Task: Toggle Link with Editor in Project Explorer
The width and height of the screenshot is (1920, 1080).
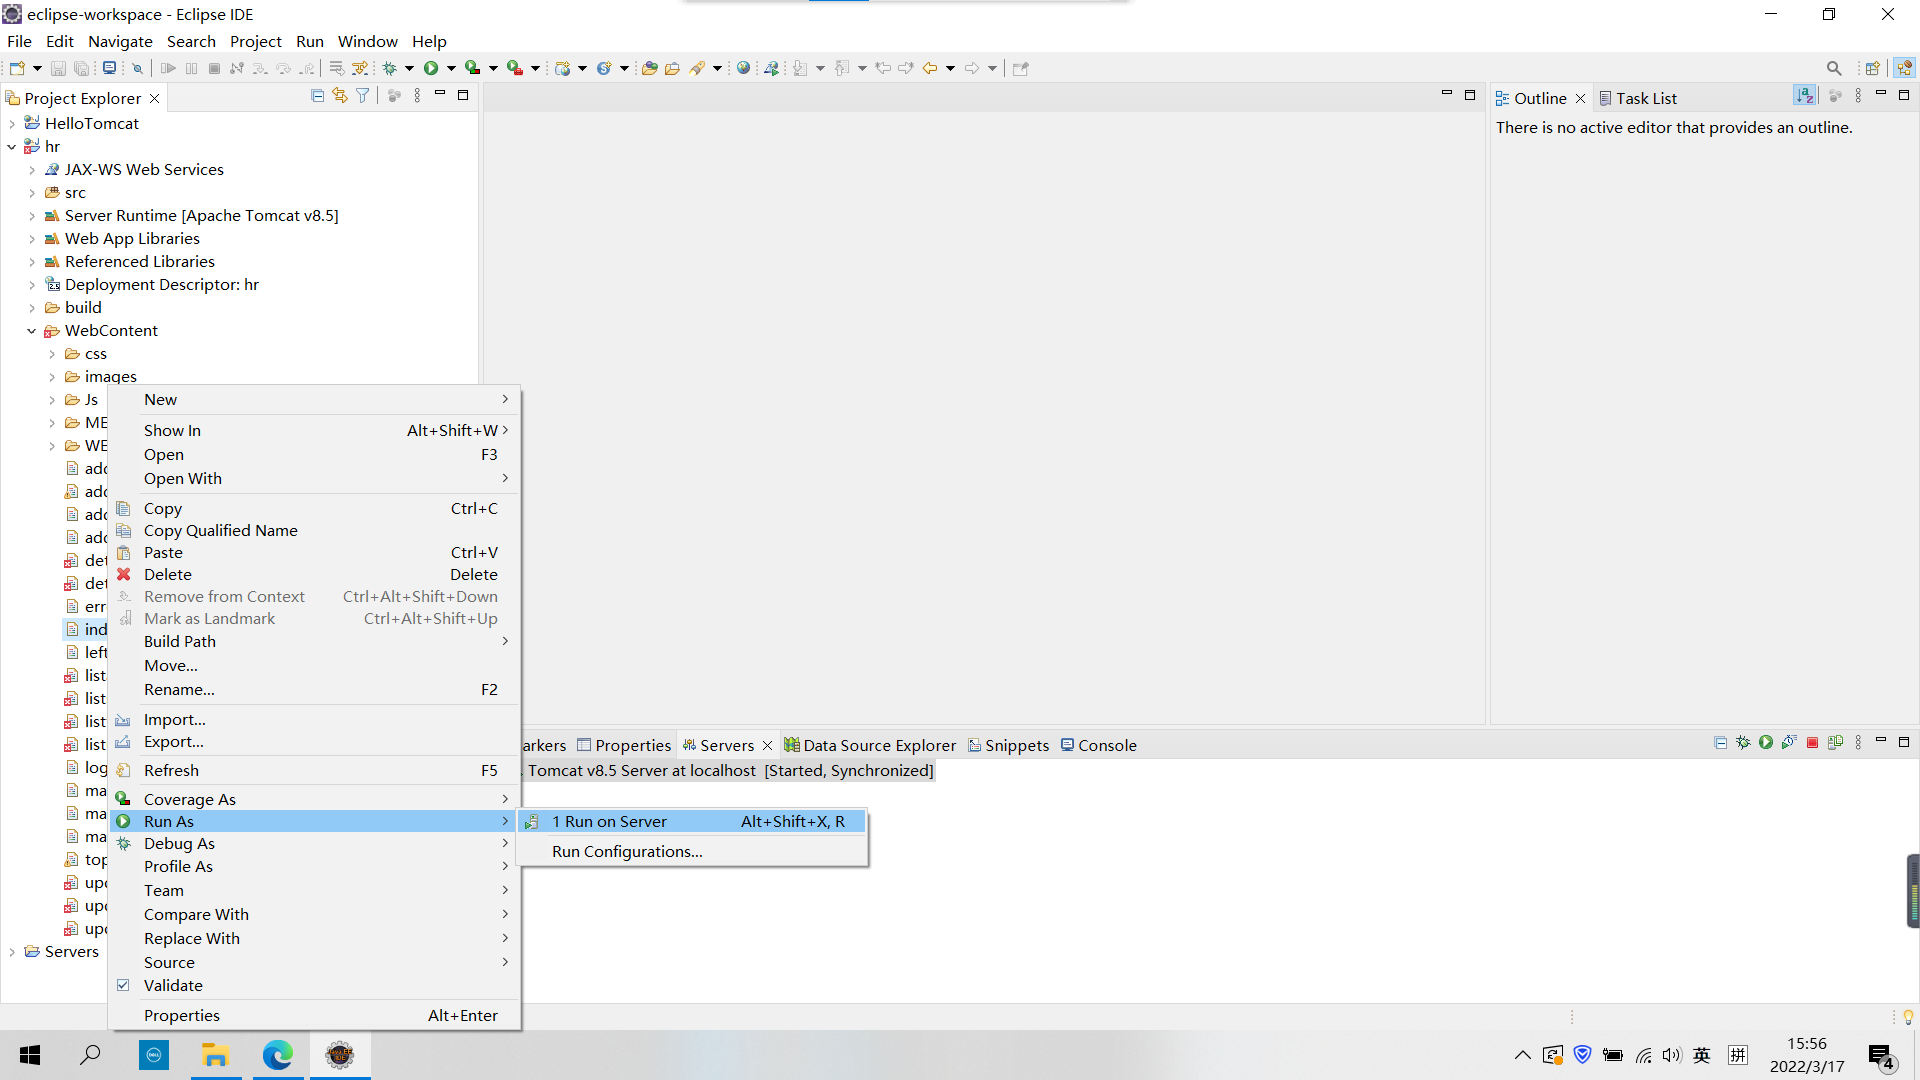Action: pyautogui.click(x=340, y=96)
